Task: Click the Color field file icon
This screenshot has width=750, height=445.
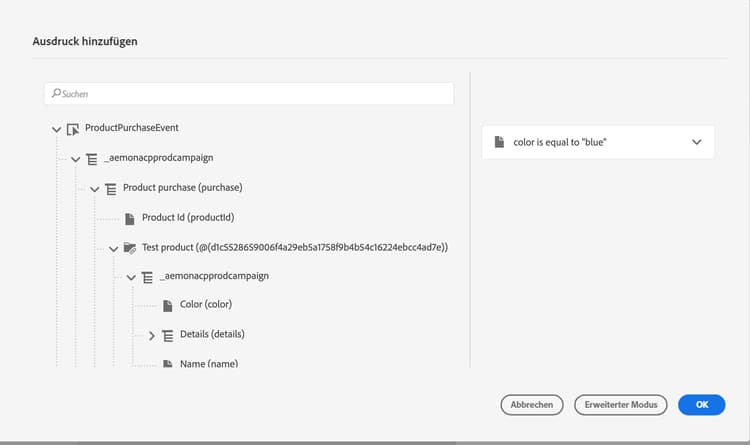Action: click(167, 305)
